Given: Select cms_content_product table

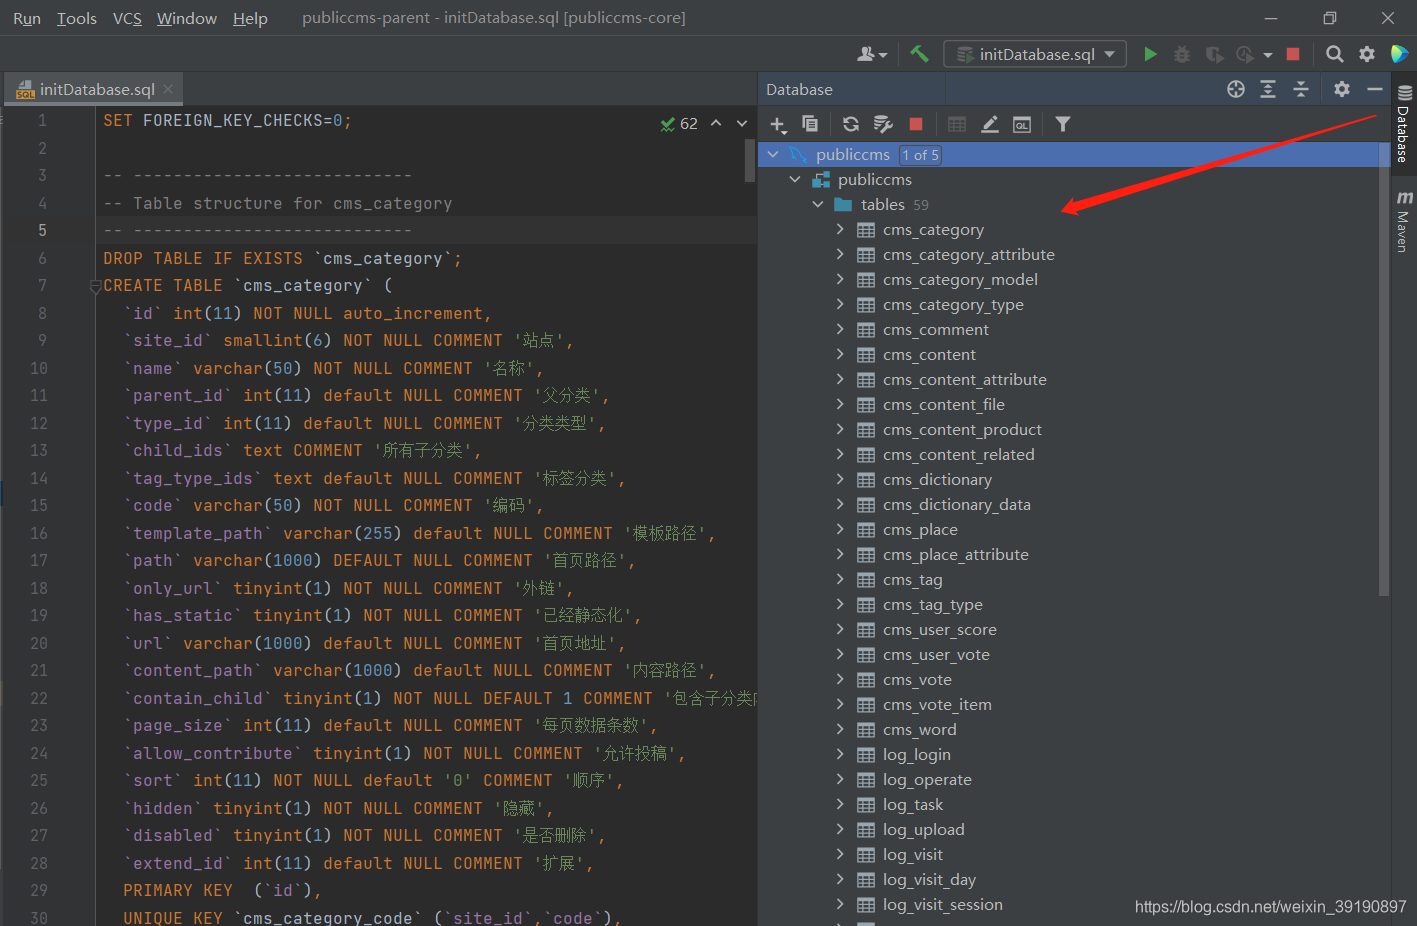Looking at the screenshot, I should tap(962, 429).
